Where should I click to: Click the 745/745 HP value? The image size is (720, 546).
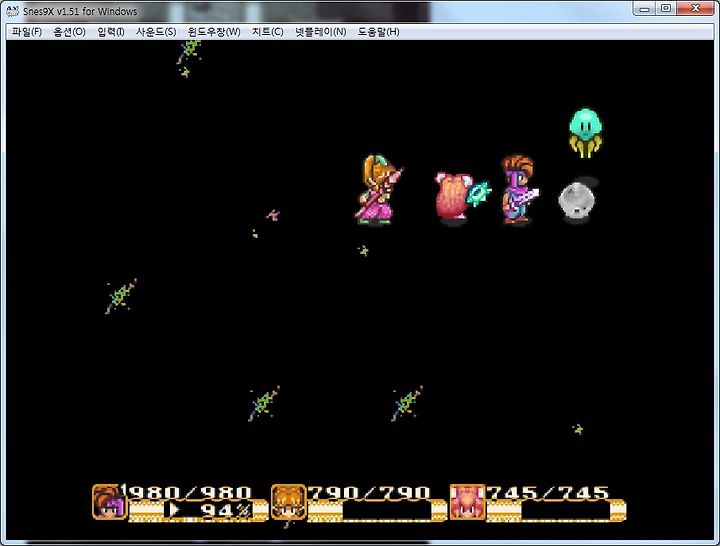tap(547, 492)
